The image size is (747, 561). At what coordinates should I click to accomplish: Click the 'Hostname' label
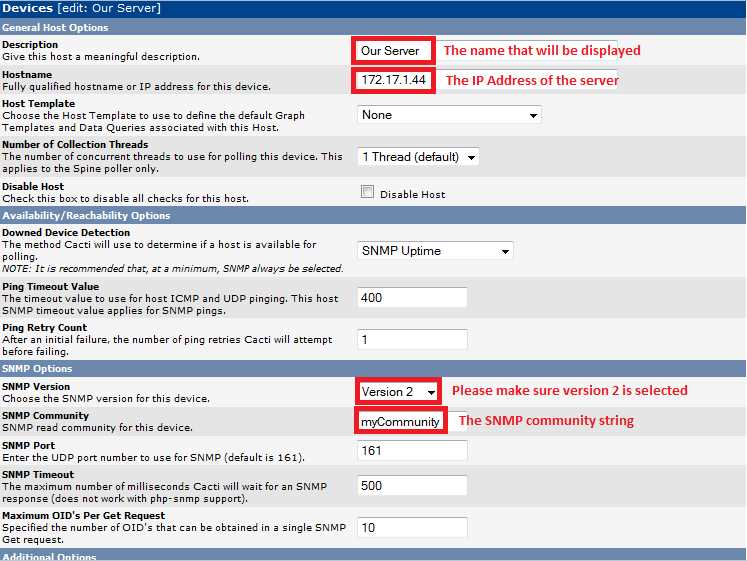[x=27, y=74]
